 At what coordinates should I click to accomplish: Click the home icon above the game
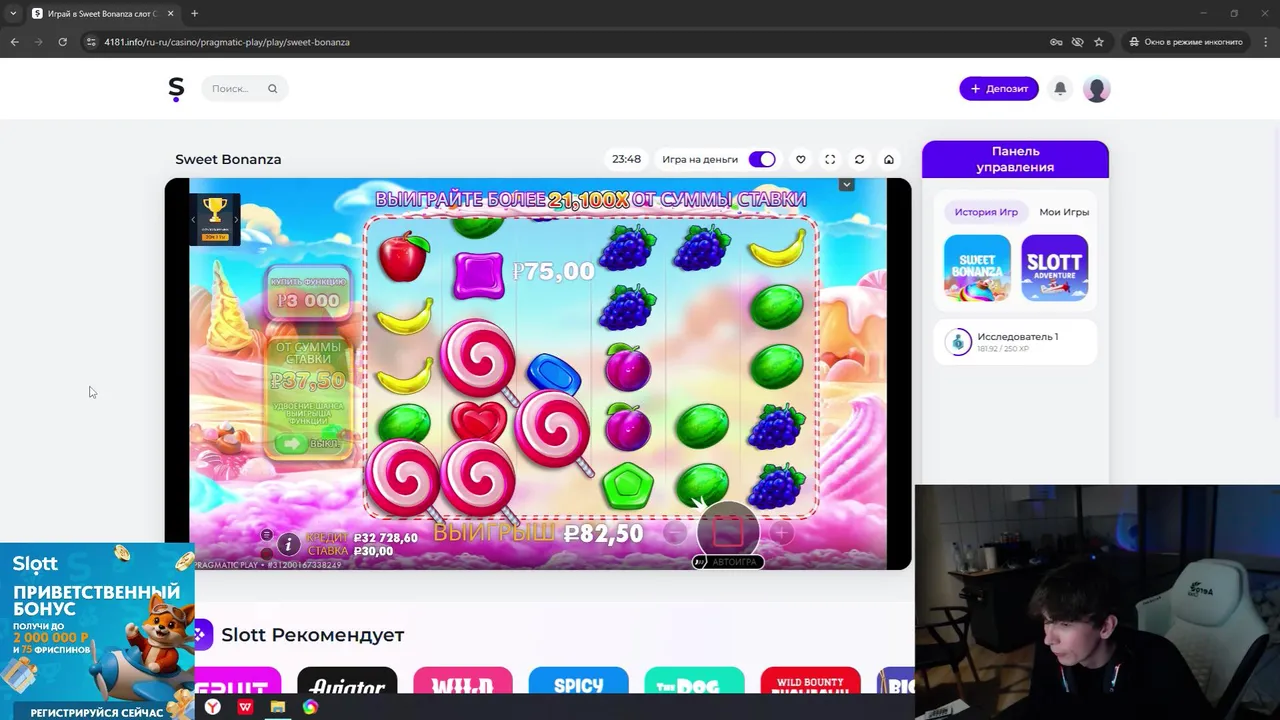[888, 159]
